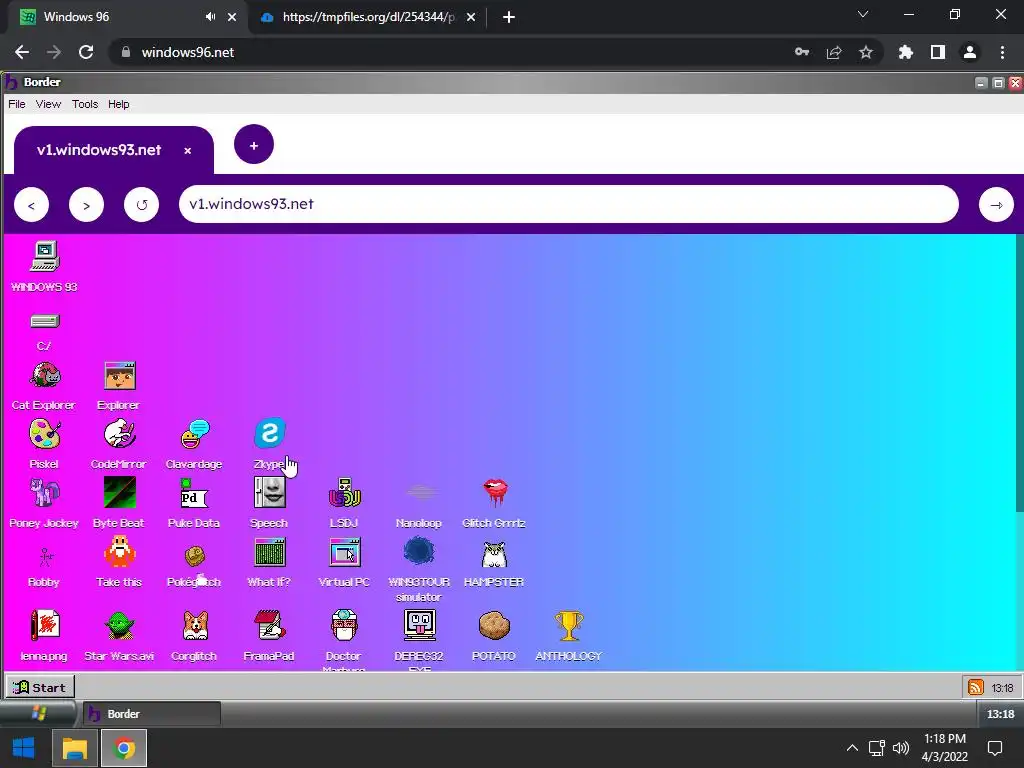This screenshot has height=768, width=1024.
Task: Open FramaPad icon
Action: pos(270,626)
